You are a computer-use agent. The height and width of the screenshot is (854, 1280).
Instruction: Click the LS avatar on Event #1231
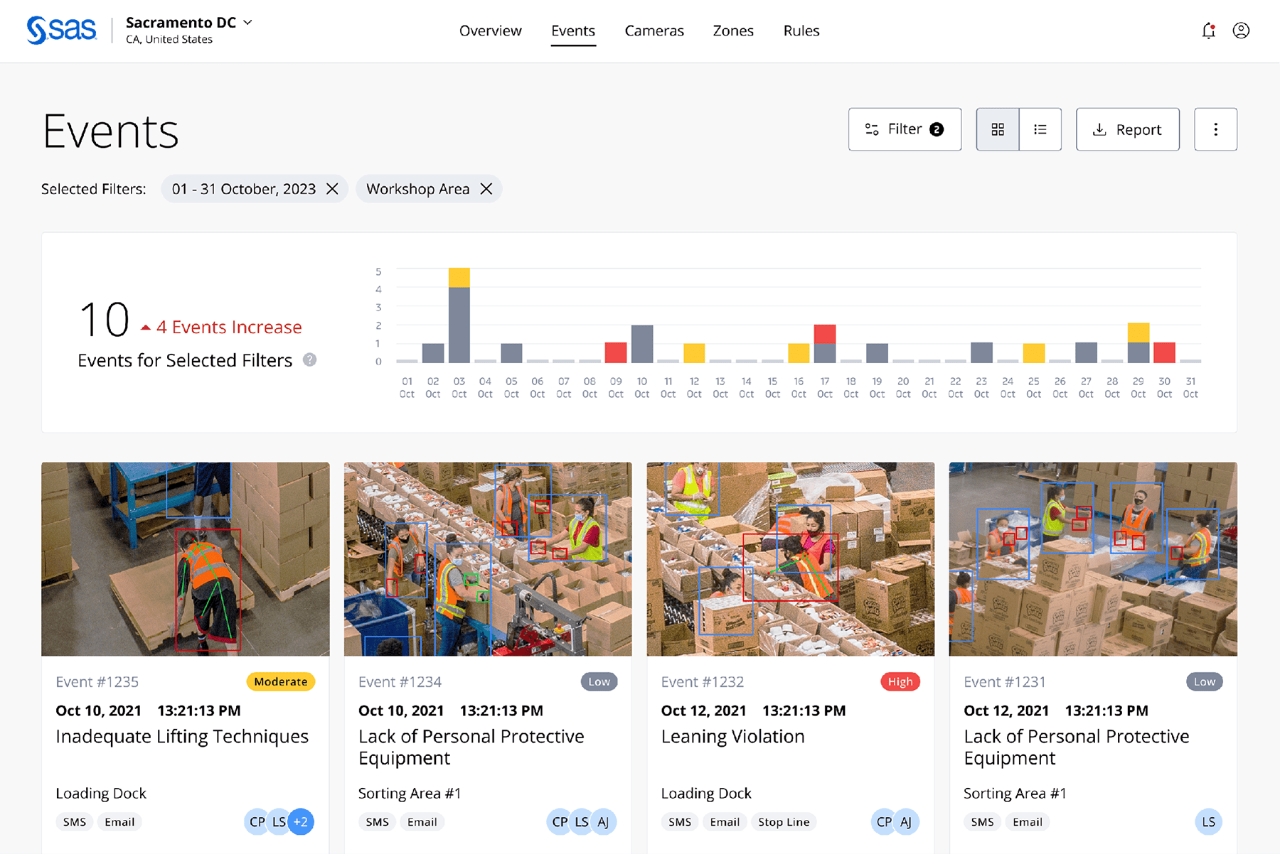point(1208,822)
